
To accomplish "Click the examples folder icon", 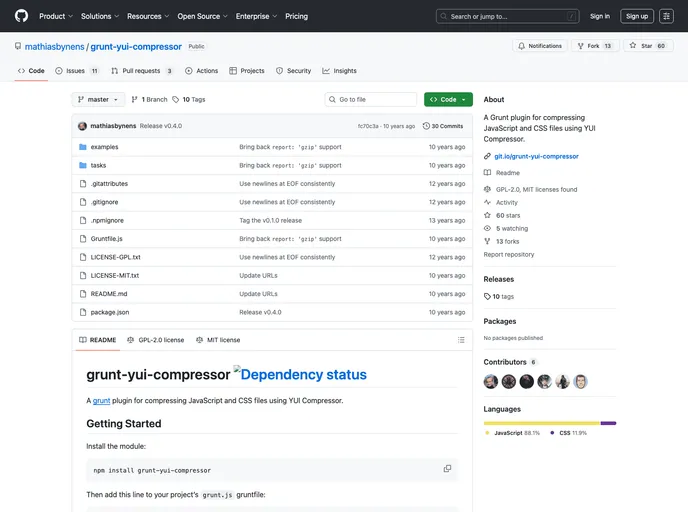I will coord(82,147).
